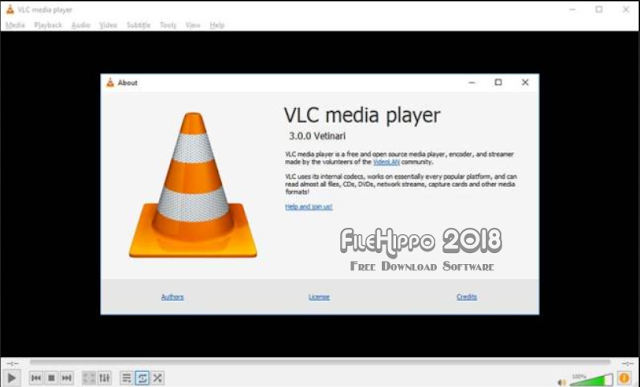Open the Media menu
The height and width of the screenshot is (387, 640).
pyautogui.click(x=15, y=25)
